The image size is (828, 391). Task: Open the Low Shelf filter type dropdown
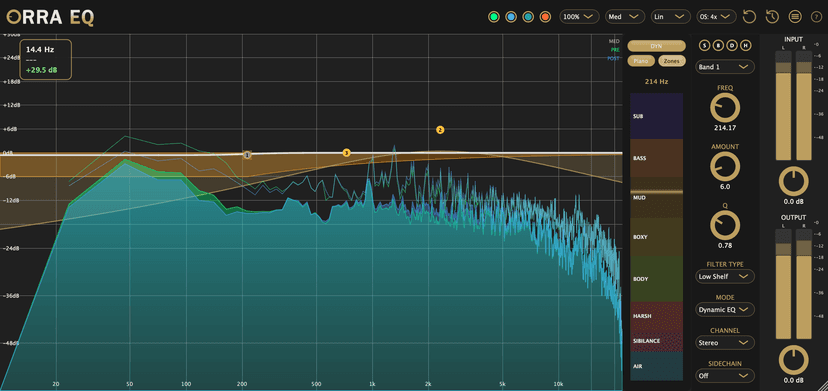[x=725, y=276]
